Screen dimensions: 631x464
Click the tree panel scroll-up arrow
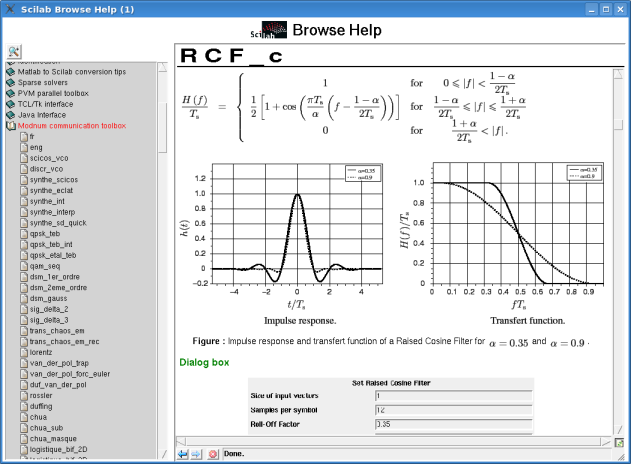(163, 67)
